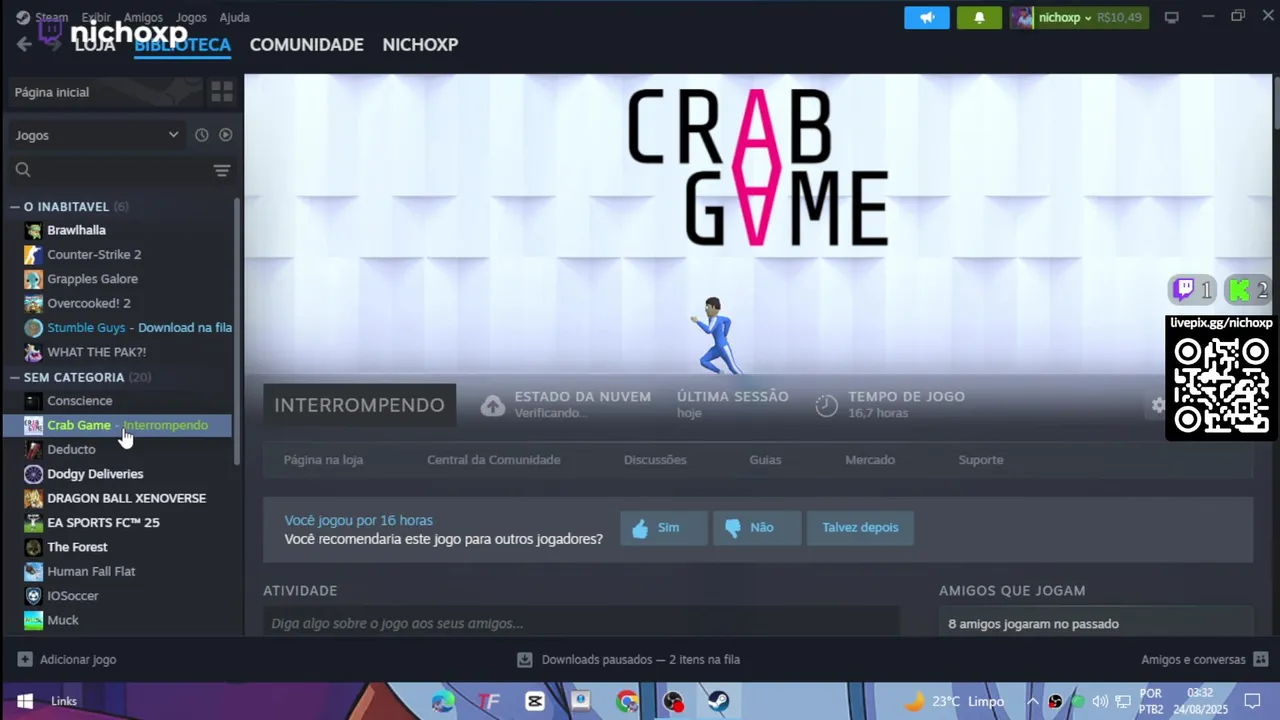Go to the NICHOXP profile tab

tap(420, 45)
